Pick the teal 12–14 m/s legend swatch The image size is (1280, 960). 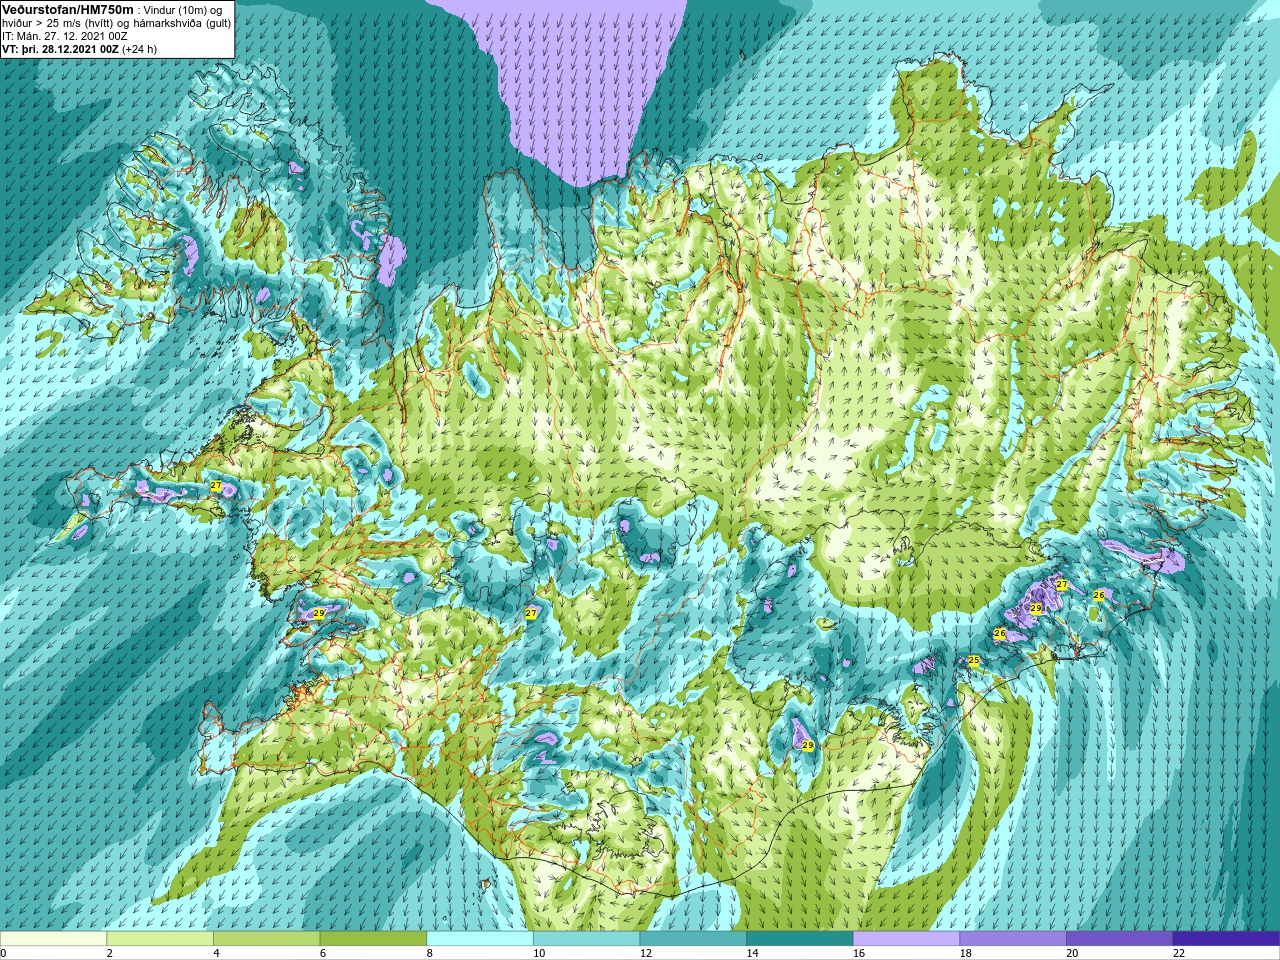[x=693, y=939]
